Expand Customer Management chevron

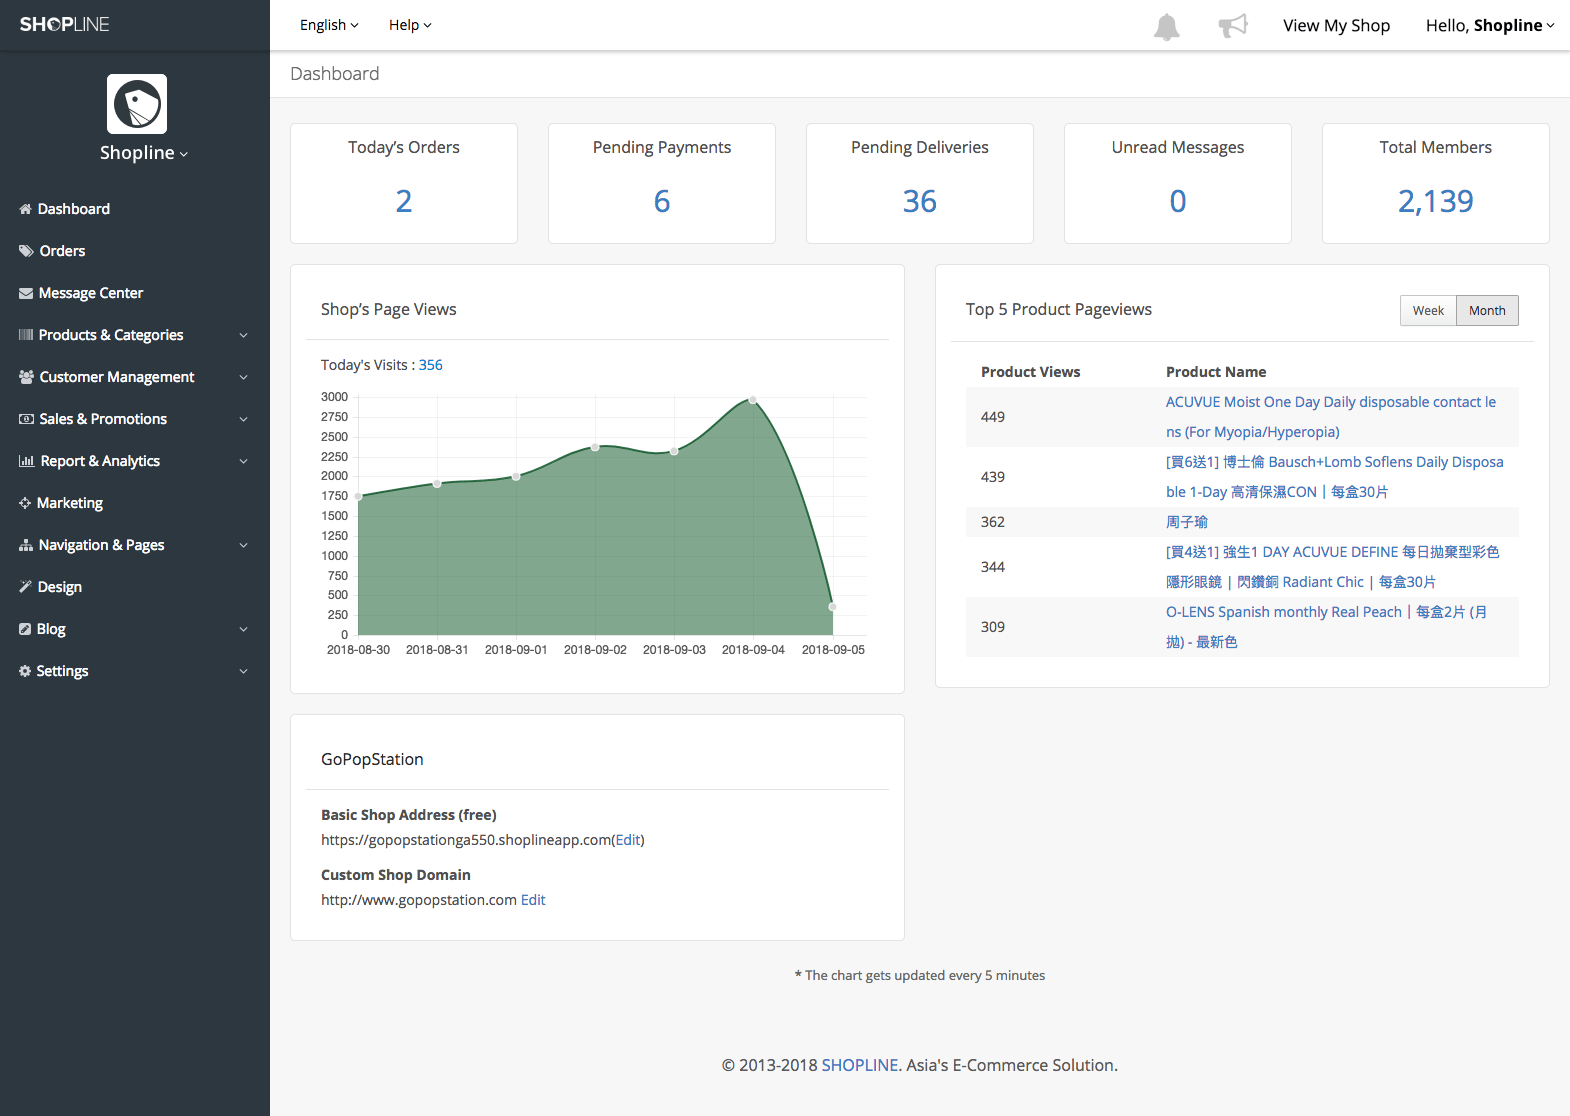[243, 377]
